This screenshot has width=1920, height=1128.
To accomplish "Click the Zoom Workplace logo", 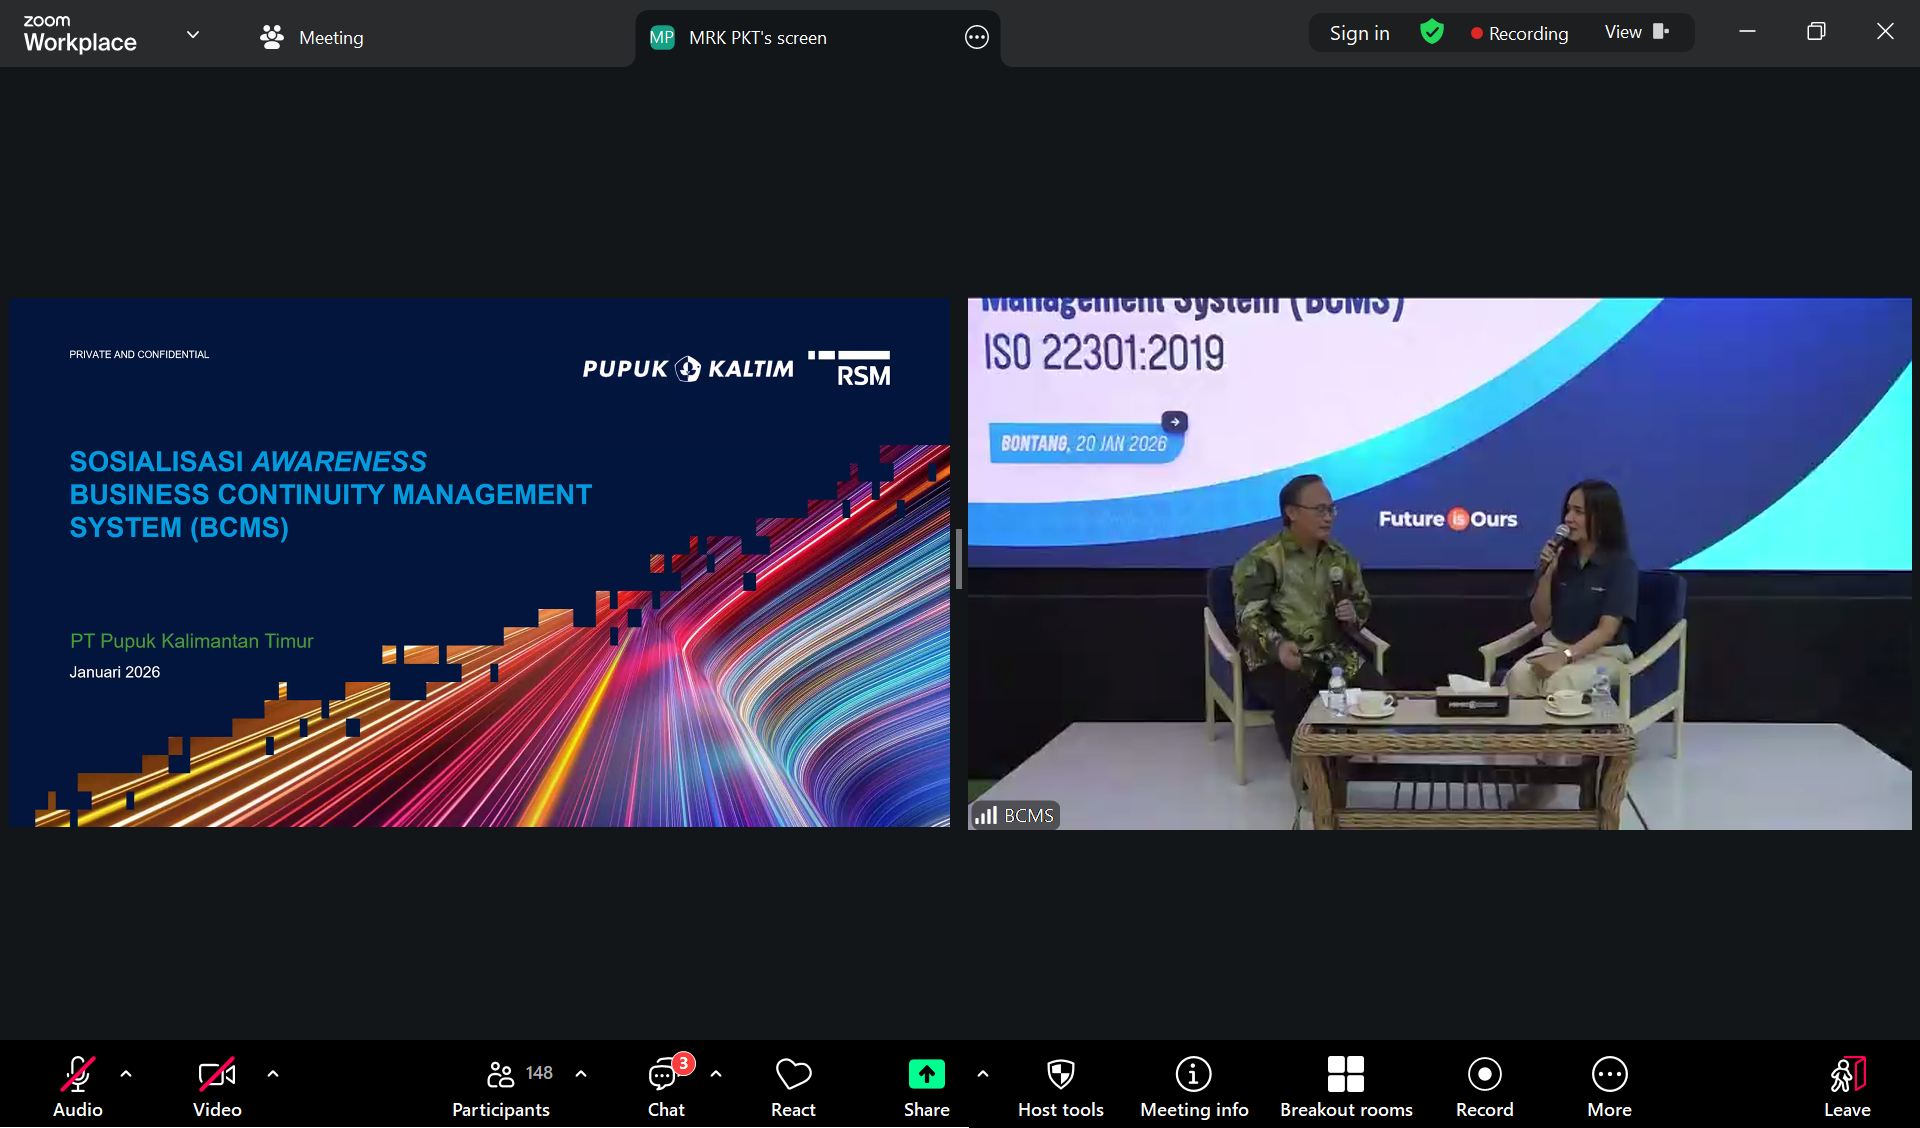I will click(80, 34).
